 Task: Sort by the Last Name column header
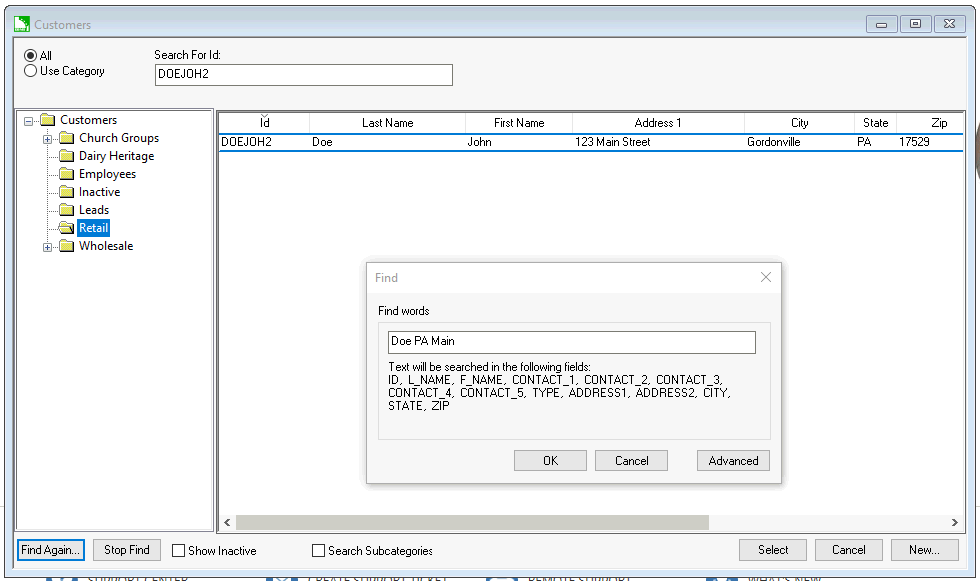(387, 123)
